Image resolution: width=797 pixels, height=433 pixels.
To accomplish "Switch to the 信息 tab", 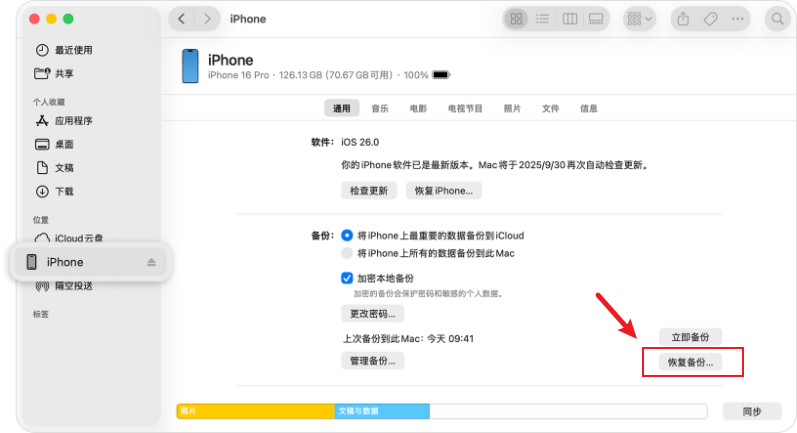I will 589,108.
